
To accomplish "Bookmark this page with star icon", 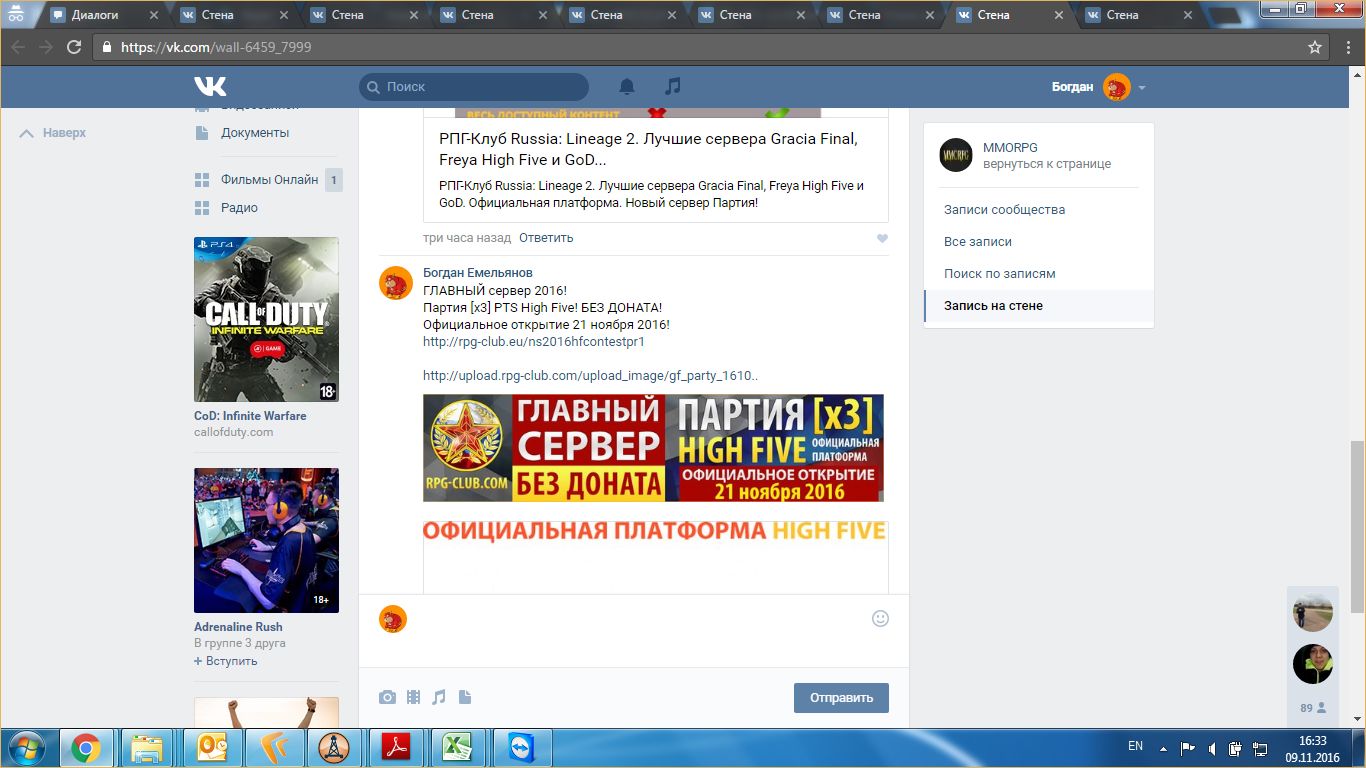I will point(1315,47).
